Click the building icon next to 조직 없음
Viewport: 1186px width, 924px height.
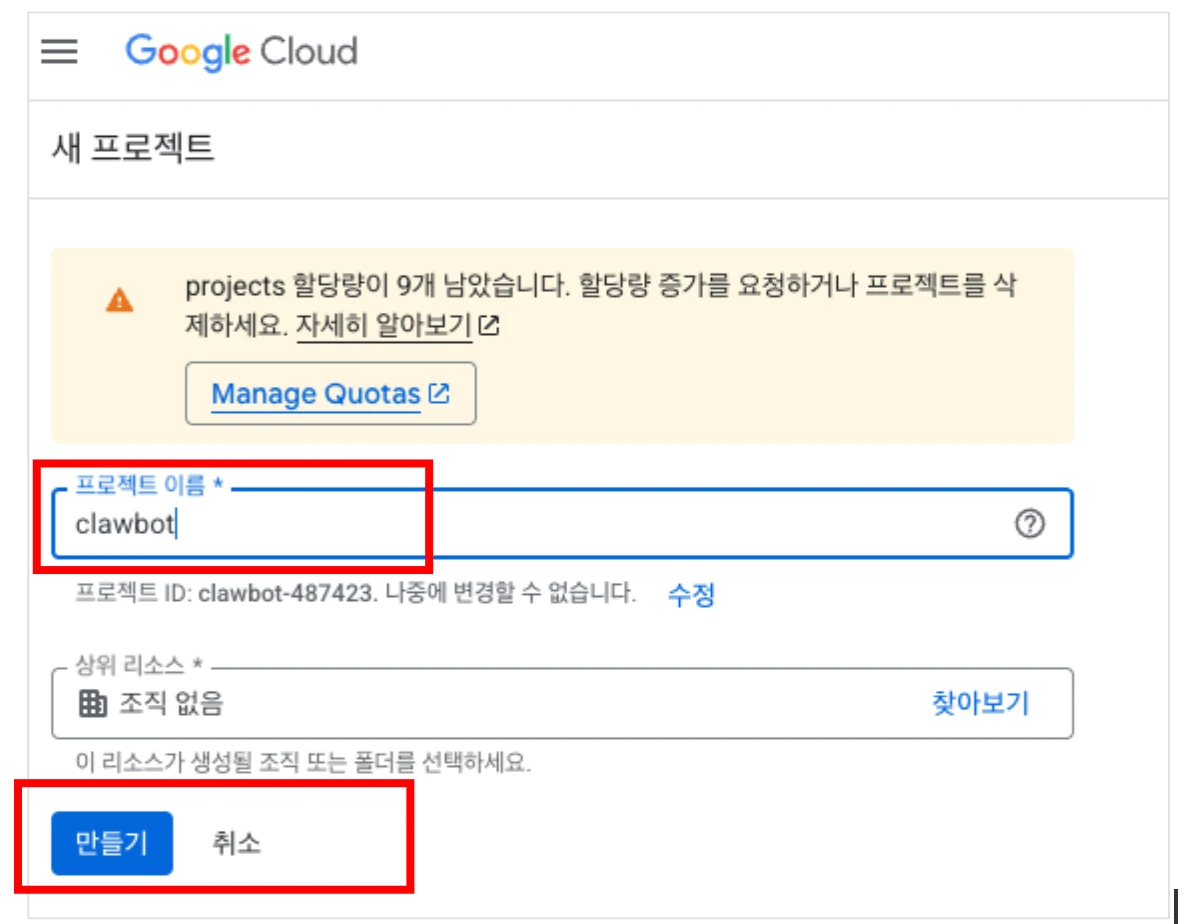(93, 704)
